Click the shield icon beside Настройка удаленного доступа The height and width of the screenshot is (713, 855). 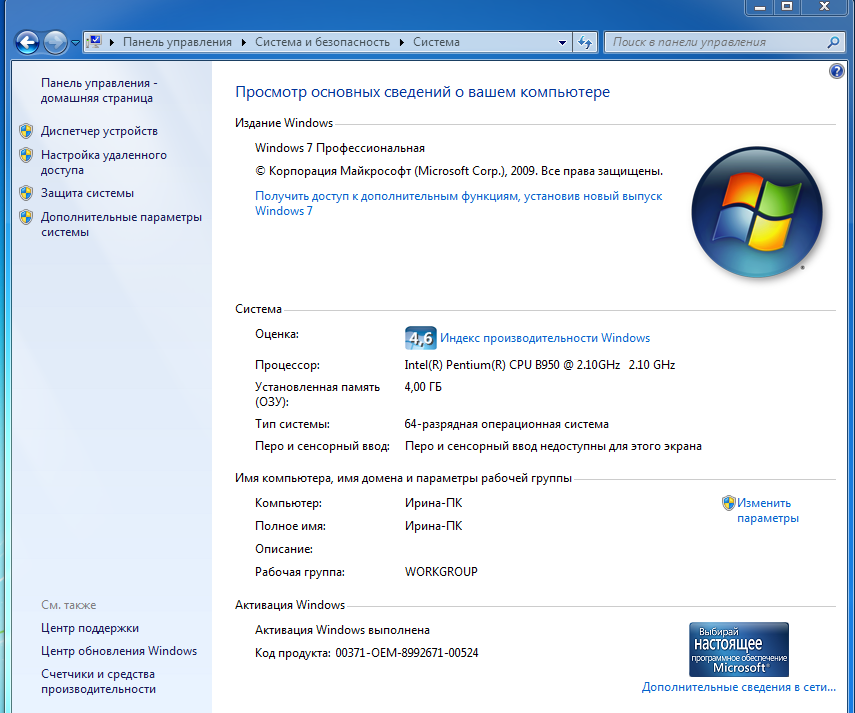pyautogui.click(x=26, y=155)
